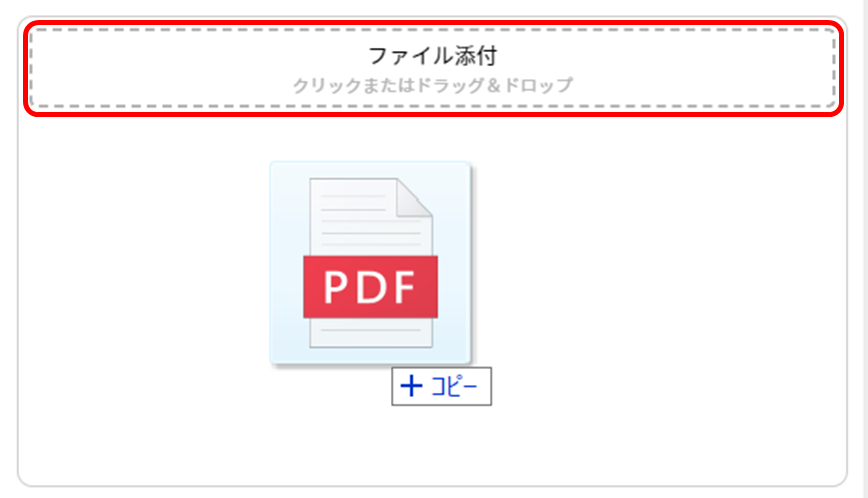Select the ファイル添付 heading text
Image resolution: width=868 pixels, height=498 pixels.
[433, 56]
